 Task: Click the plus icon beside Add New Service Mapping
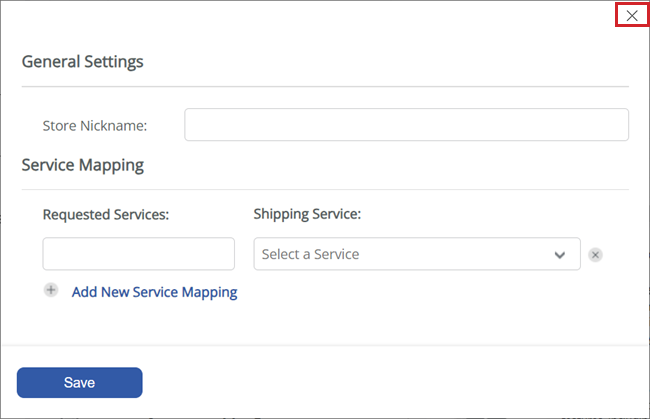tap(51, 290)
